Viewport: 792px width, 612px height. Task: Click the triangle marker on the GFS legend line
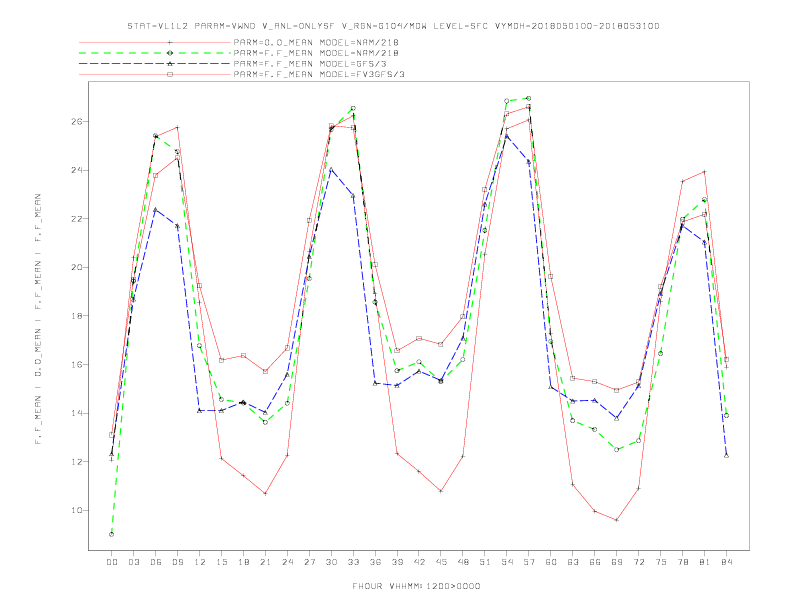[x=170, y=64]
